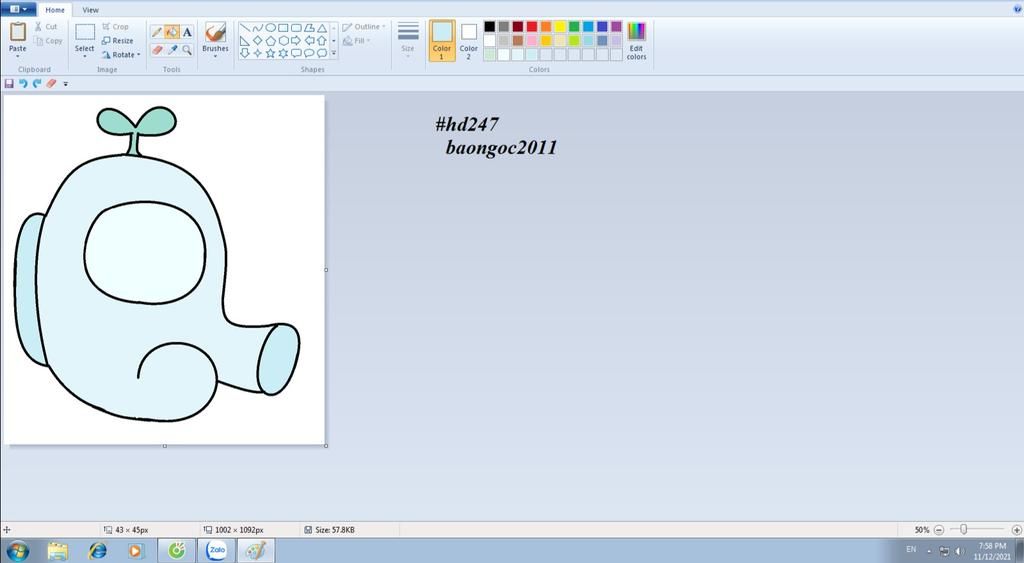Image resolution: width=1024 pixels, height=563 pixels.
Task: Choose the Down arrow shape
Action: coord(244,53)
